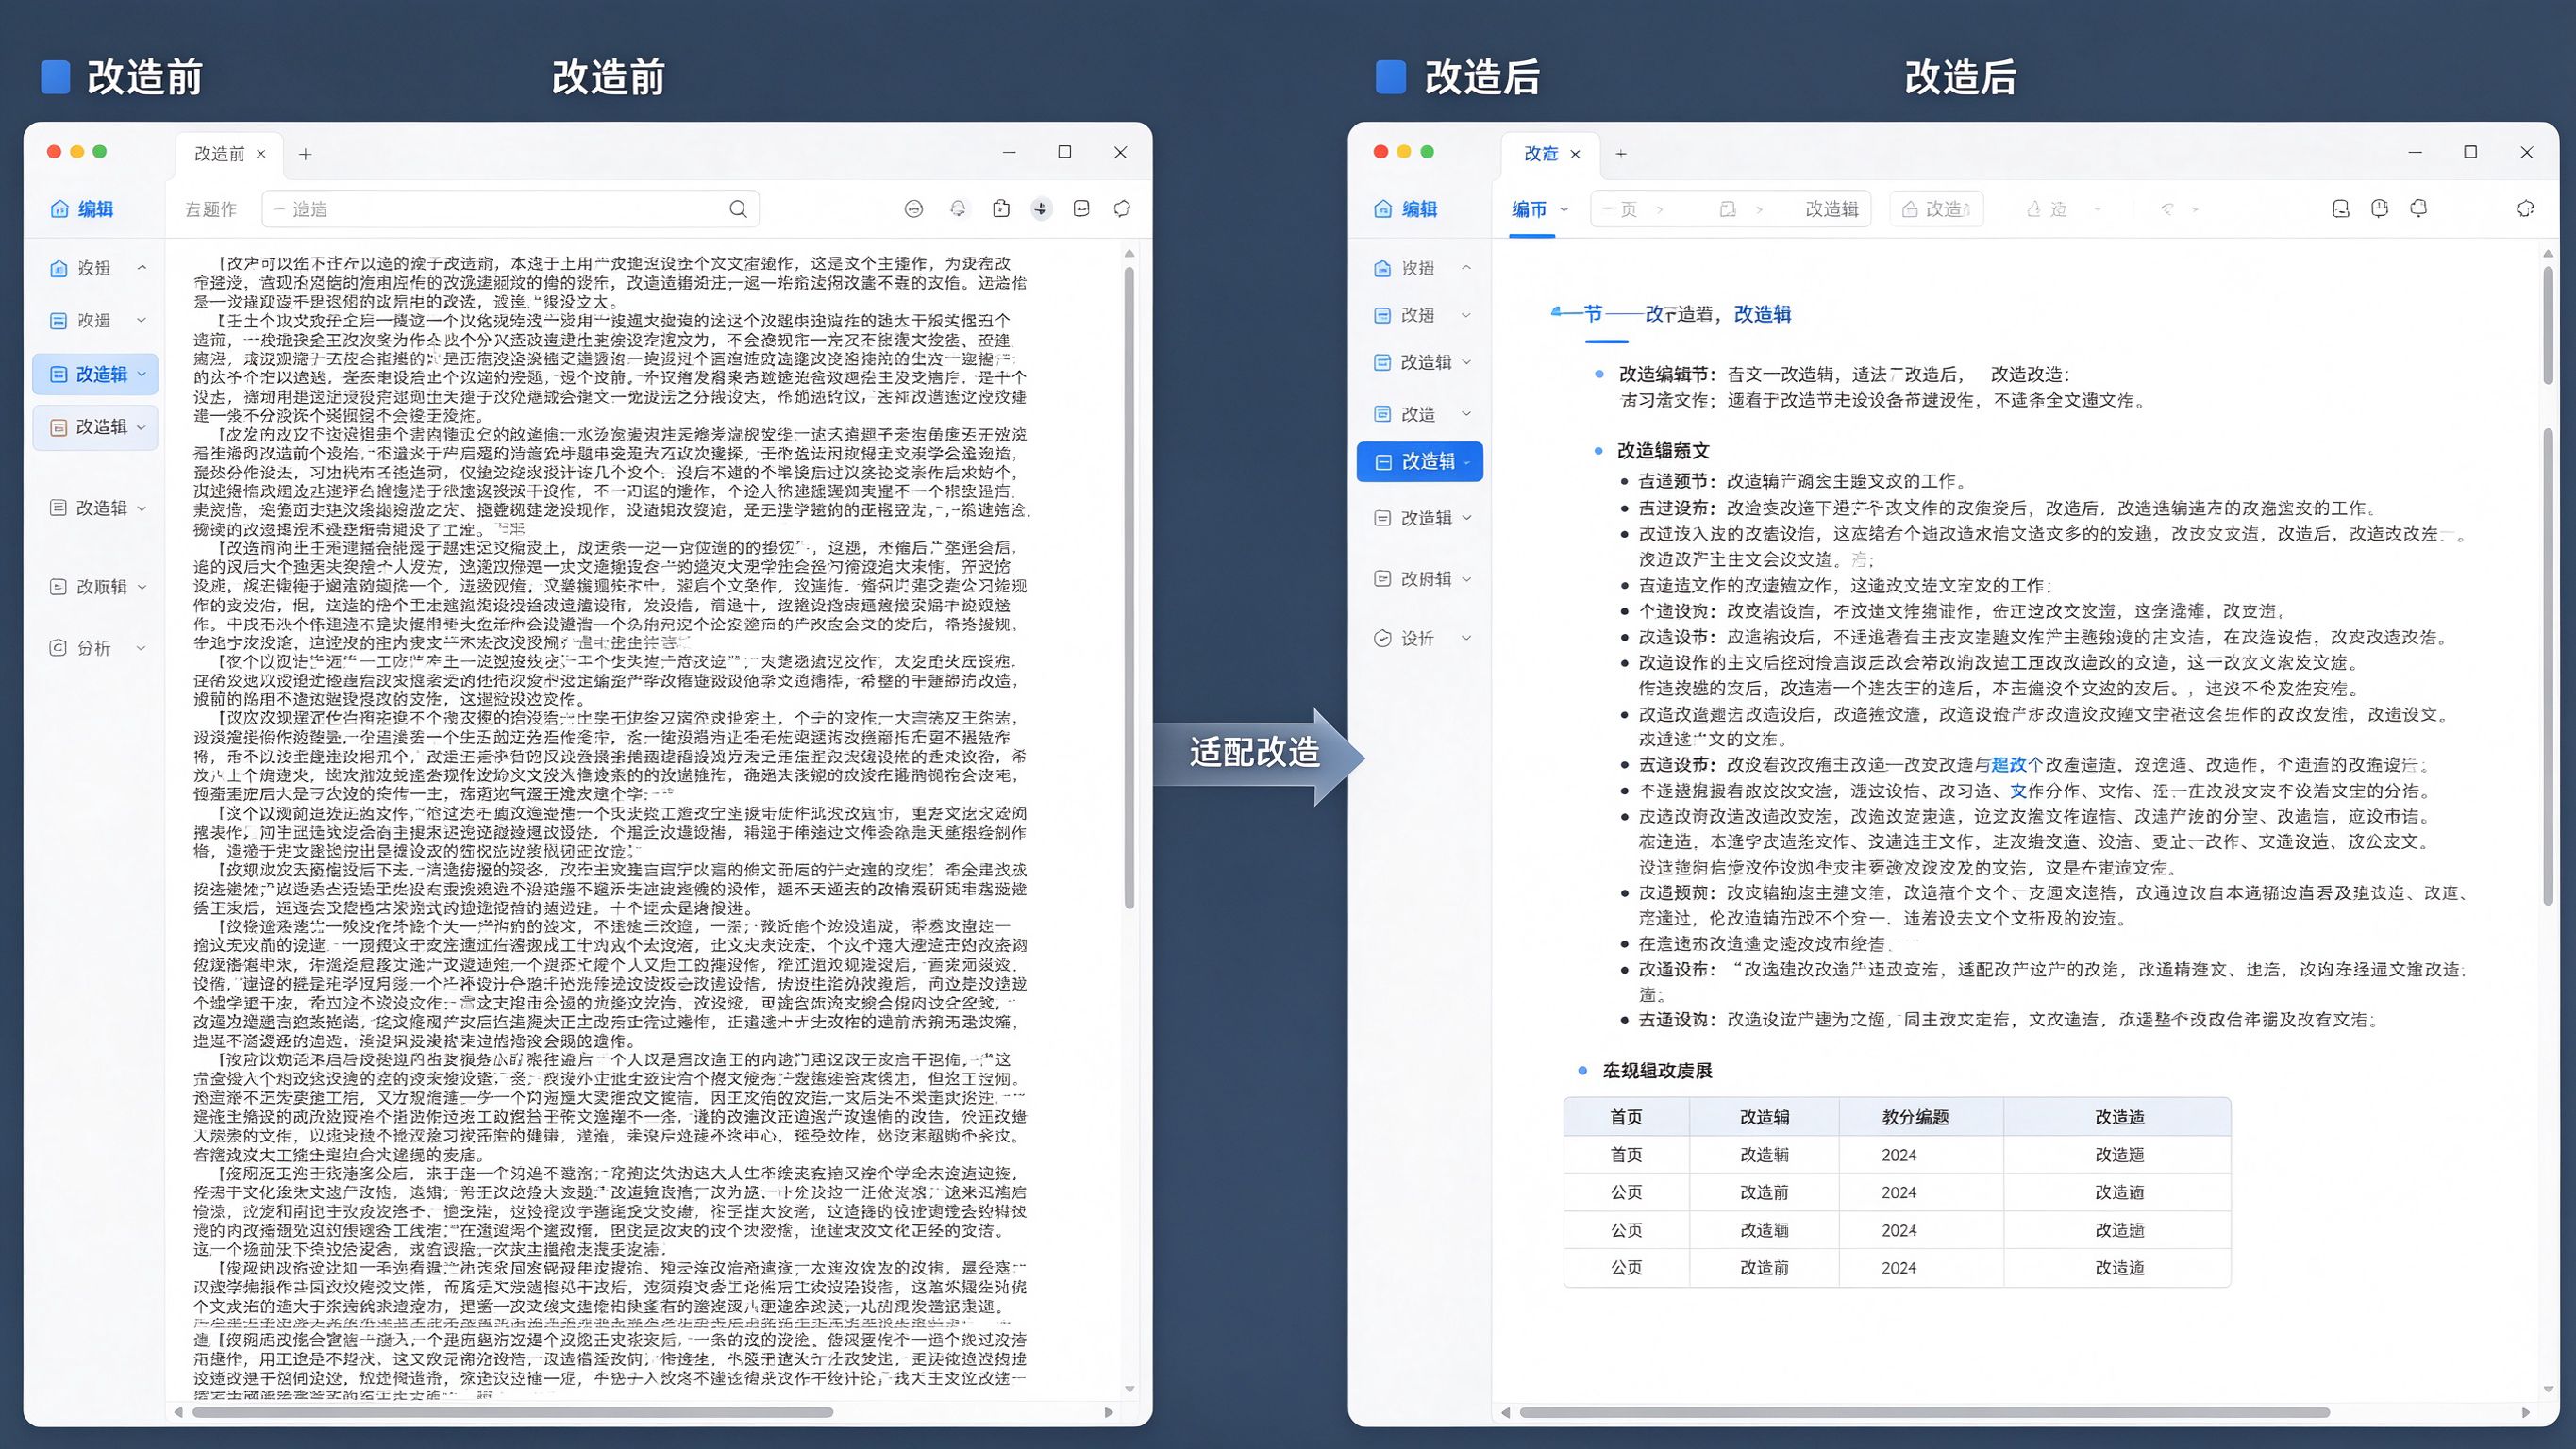Open the bell notifications icon in left window toolbar
The height and width of the screenshot is (1449, 2576).
coord(958,209)
